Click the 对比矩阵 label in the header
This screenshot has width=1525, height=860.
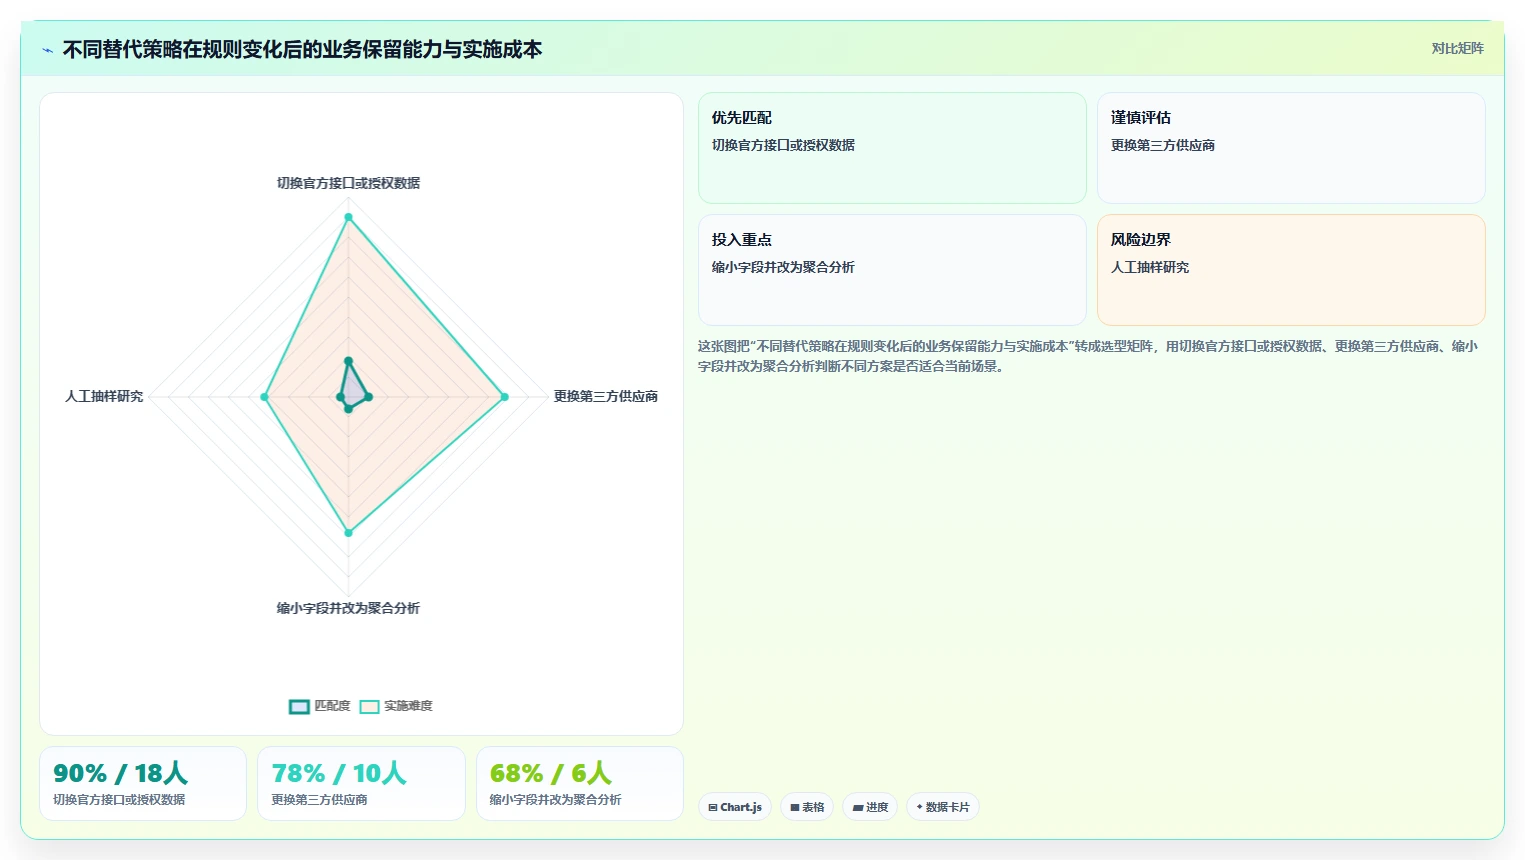1457,48
